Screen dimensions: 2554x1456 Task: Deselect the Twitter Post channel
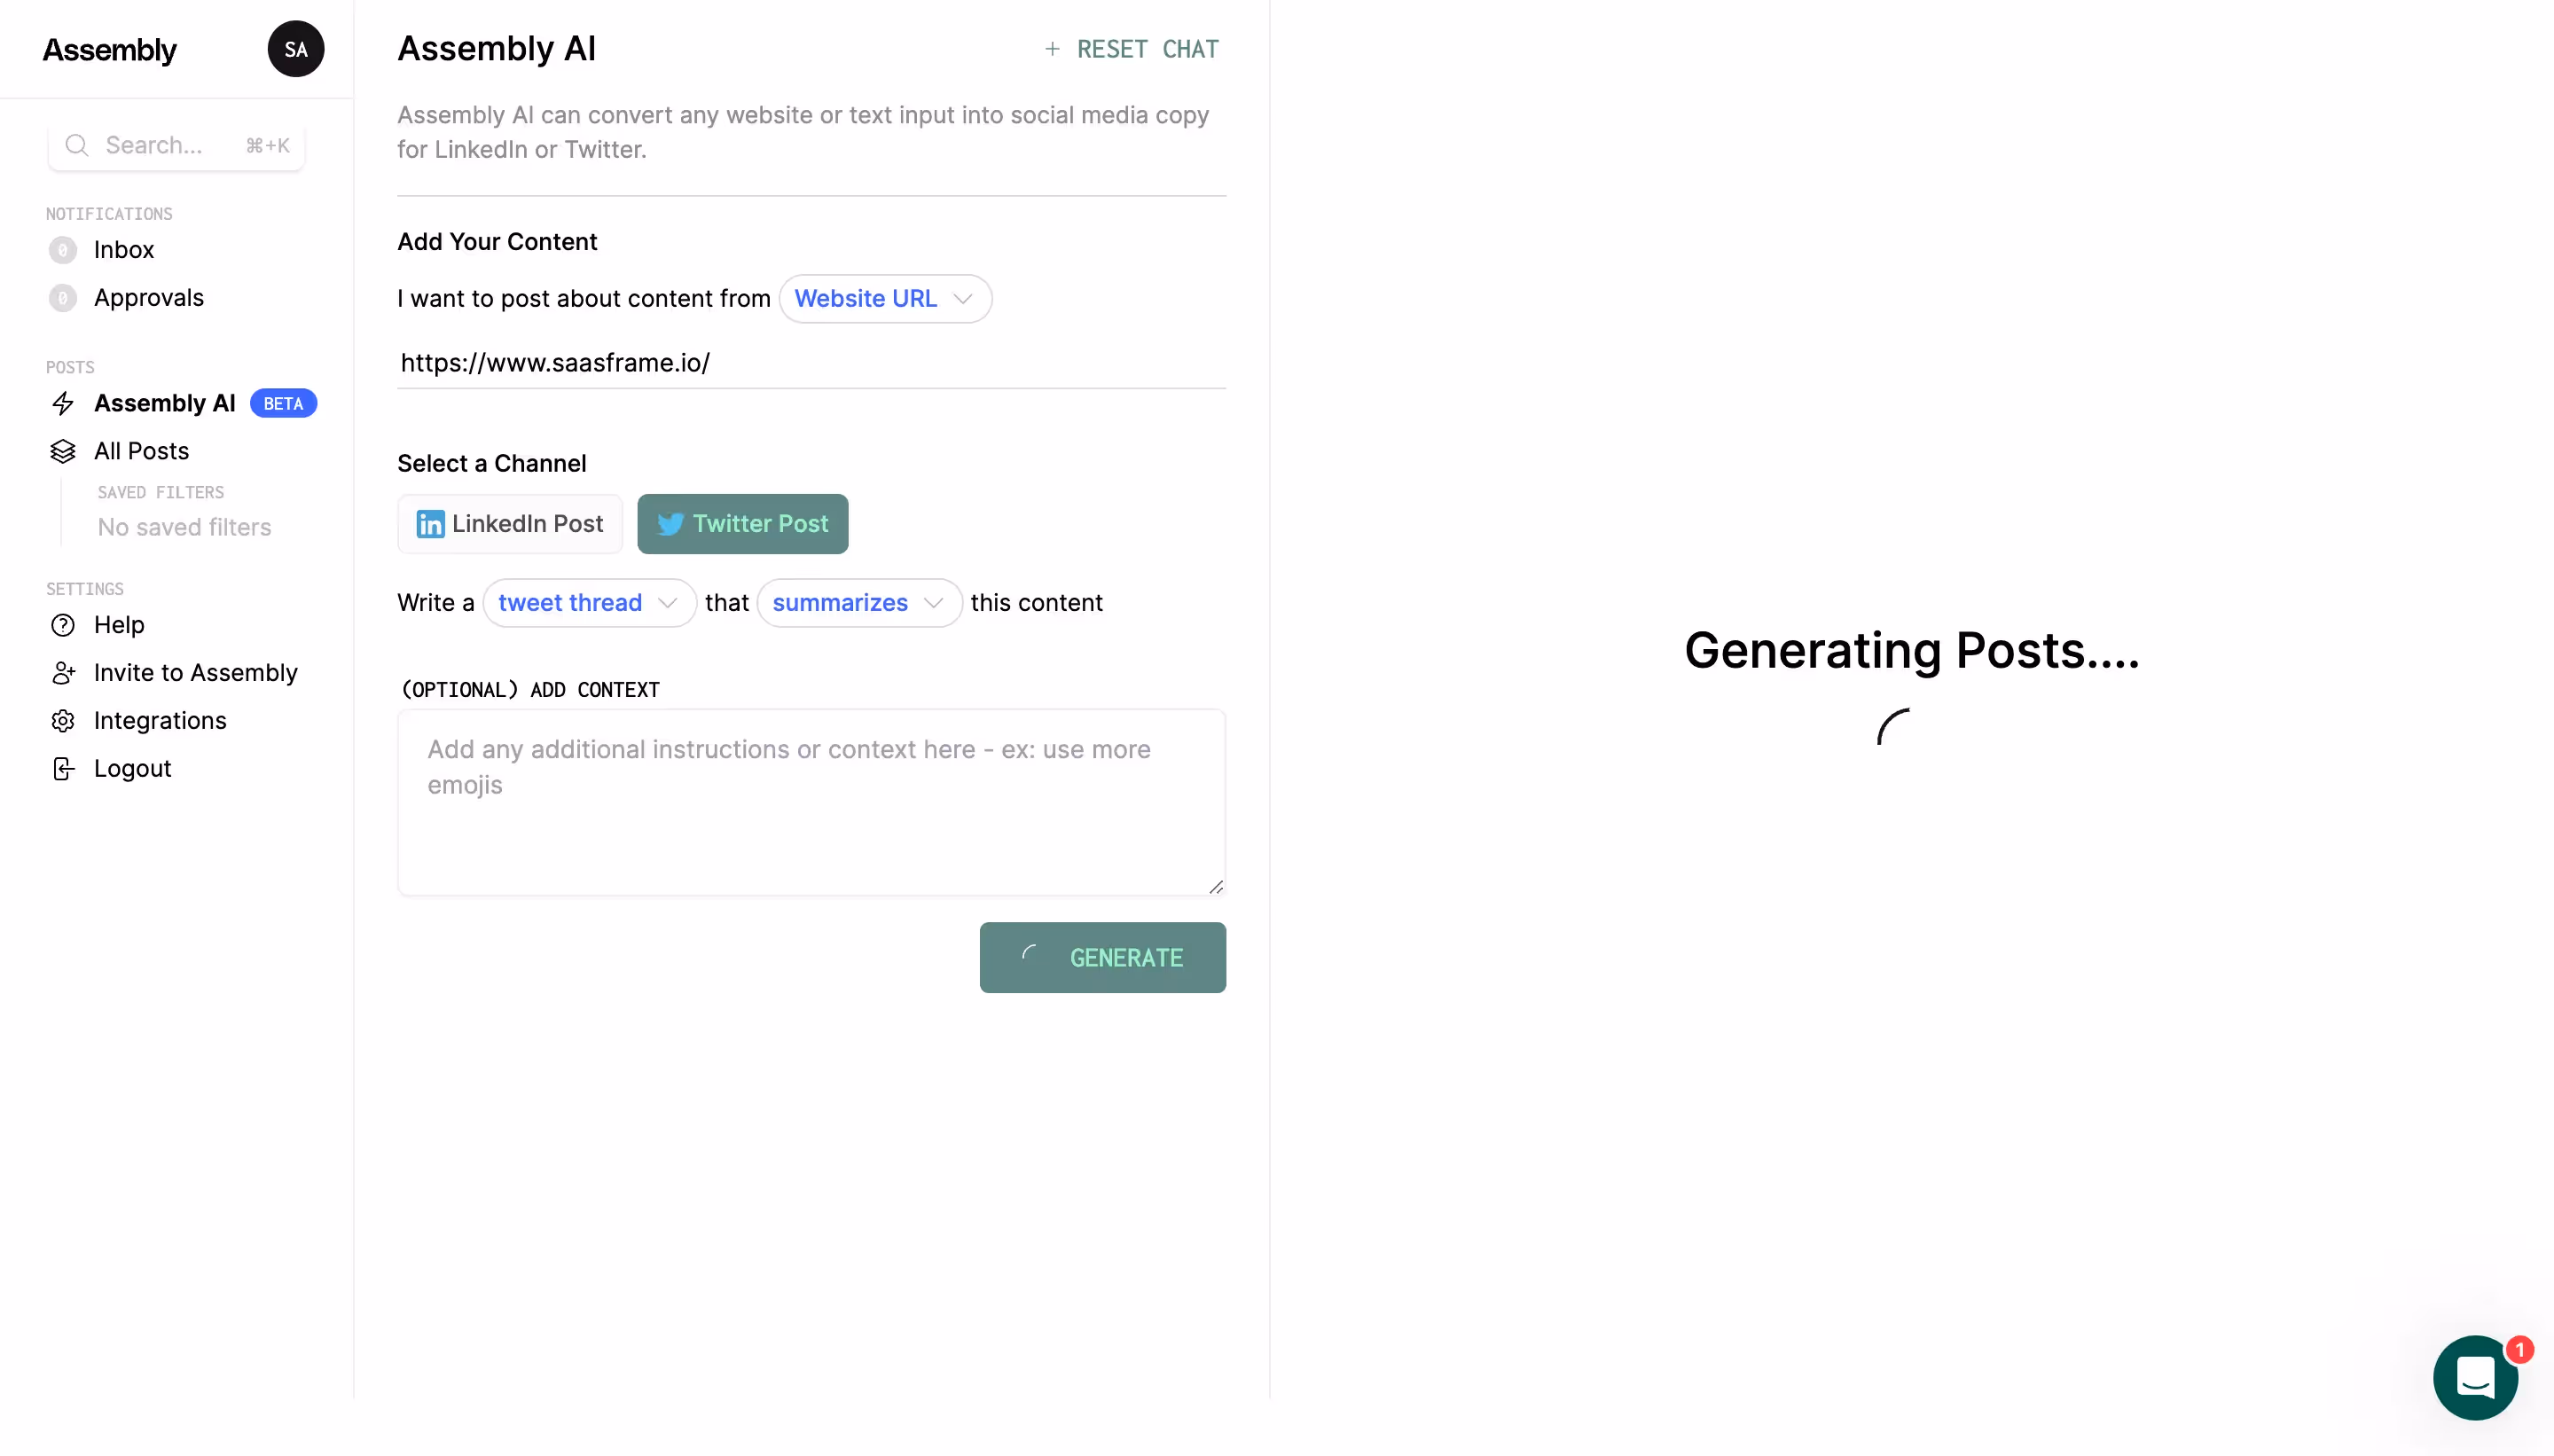tap(743, 523)
